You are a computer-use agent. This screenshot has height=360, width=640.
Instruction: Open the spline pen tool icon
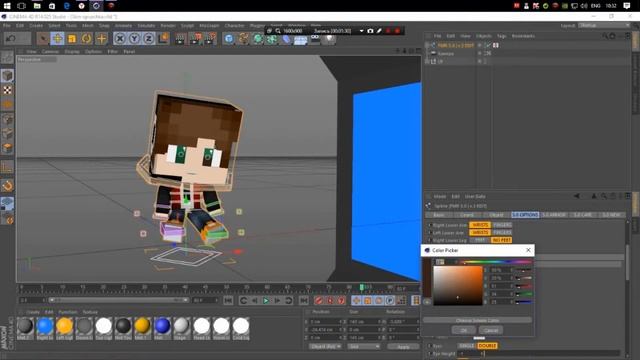point(243,39)
